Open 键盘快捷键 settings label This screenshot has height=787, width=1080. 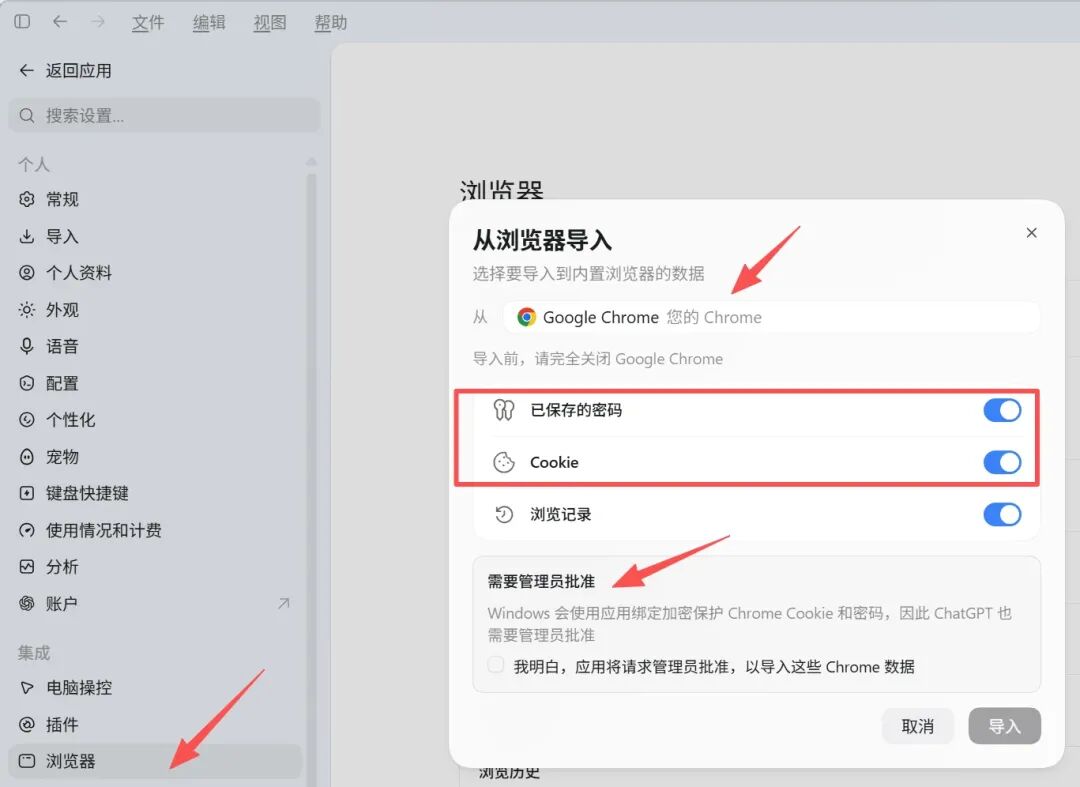pyautogui.click(x=87, y=493)
